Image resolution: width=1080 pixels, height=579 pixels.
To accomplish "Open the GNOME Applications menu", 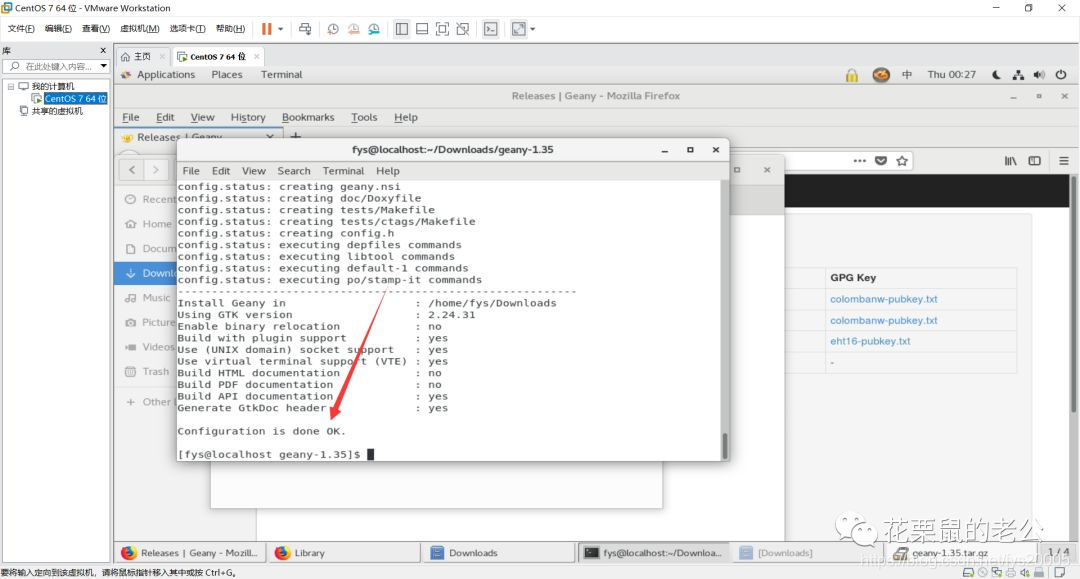I will click(165, 74).
